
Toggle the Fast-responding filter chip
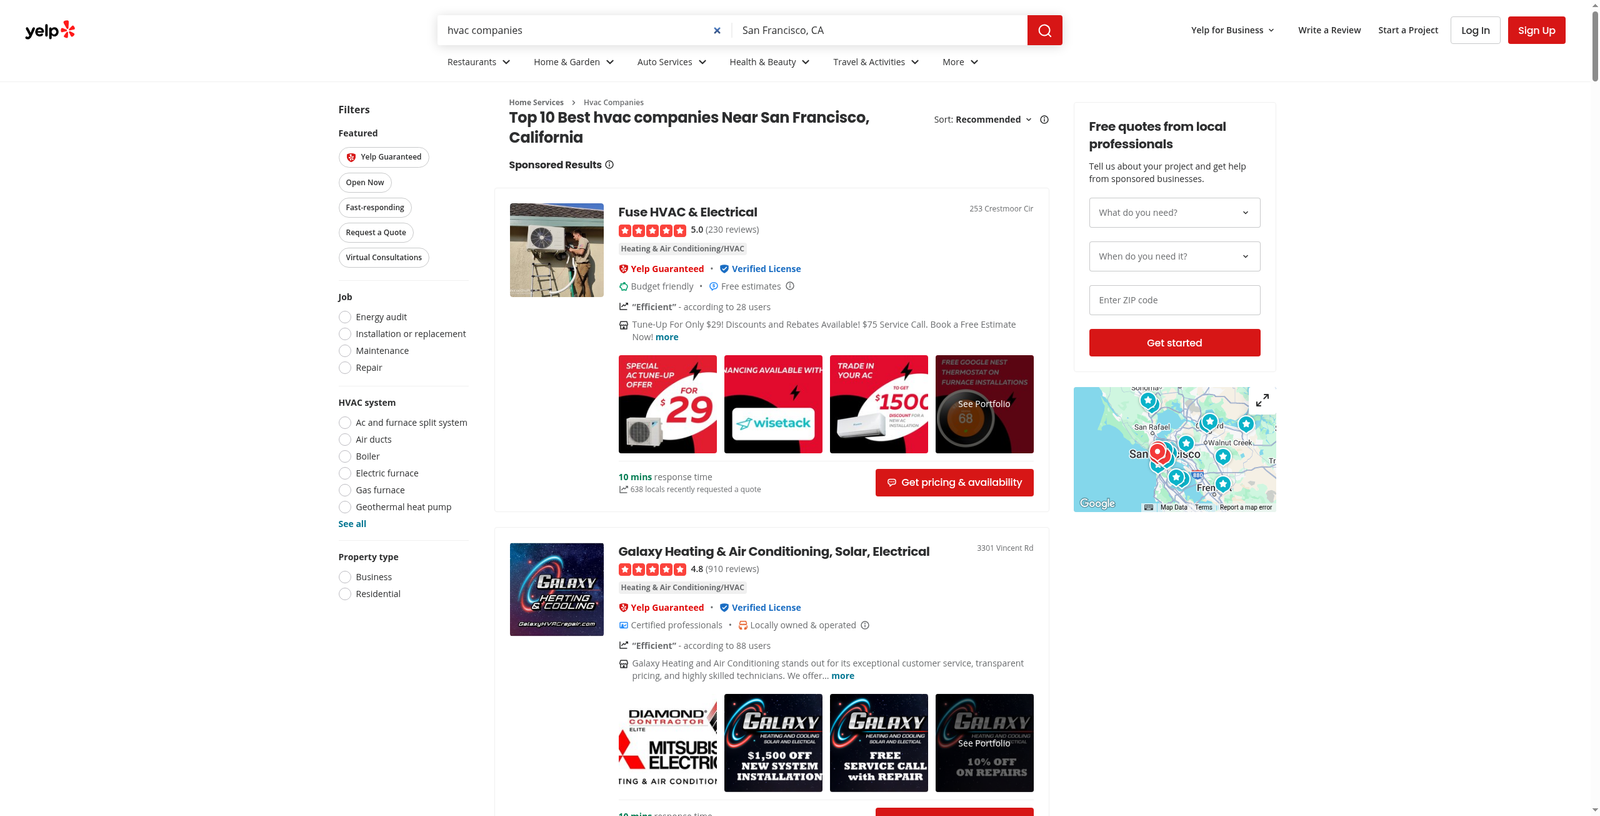click(x=375, y=208)
